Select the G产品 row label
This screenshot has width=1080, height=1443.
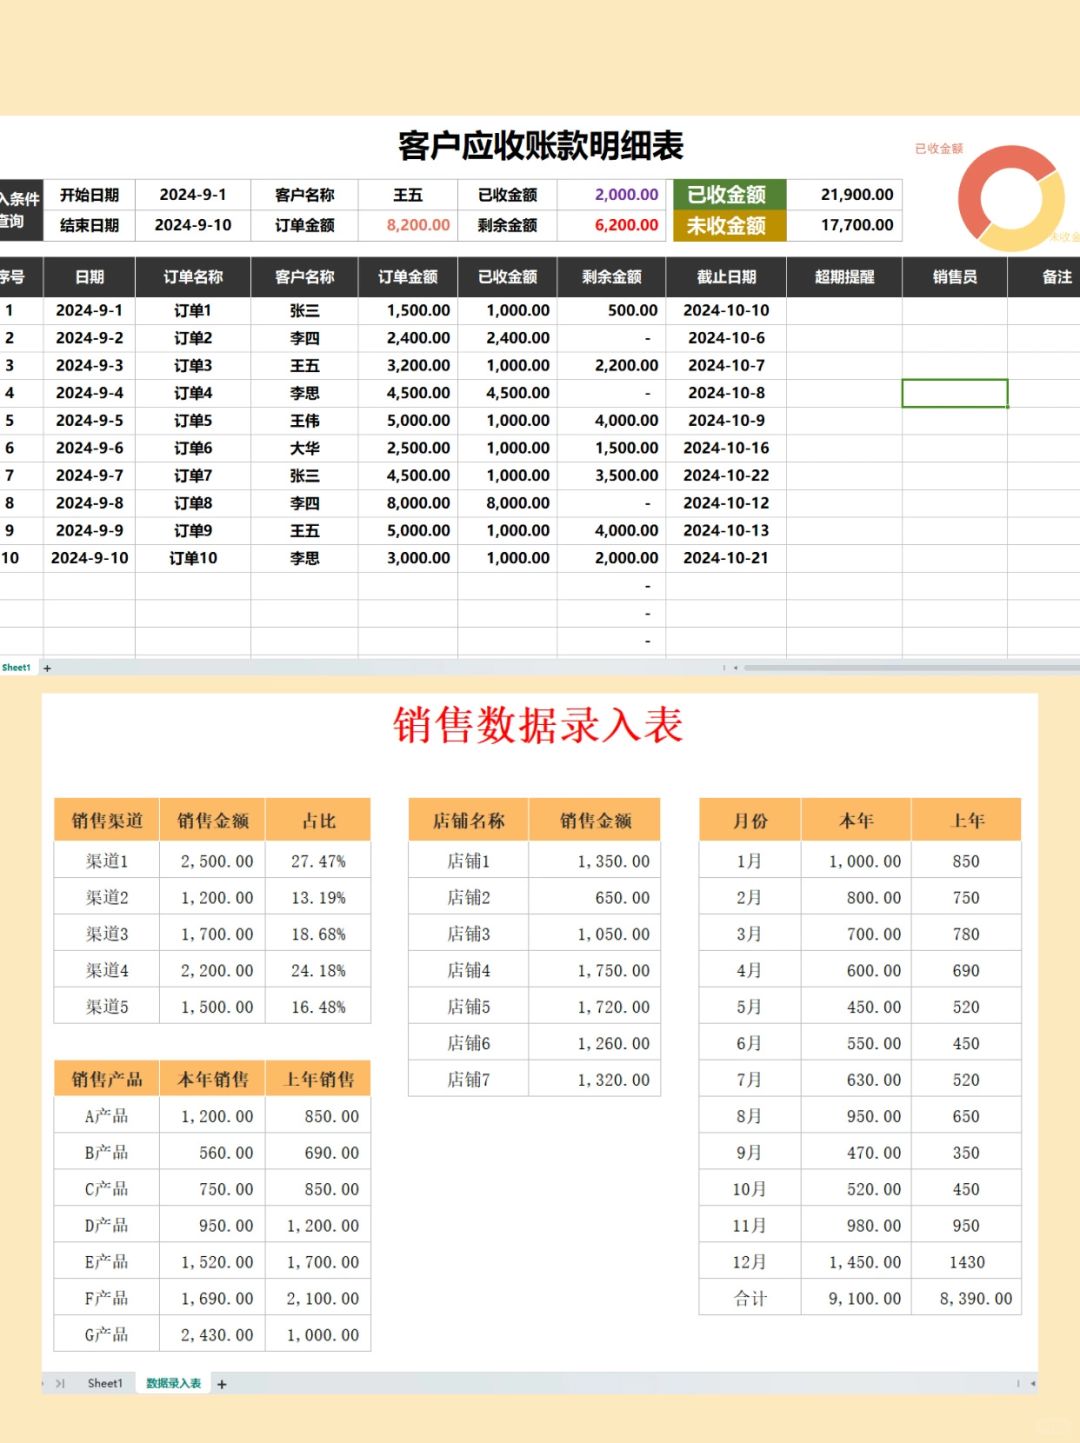(x=107, y=1335)
